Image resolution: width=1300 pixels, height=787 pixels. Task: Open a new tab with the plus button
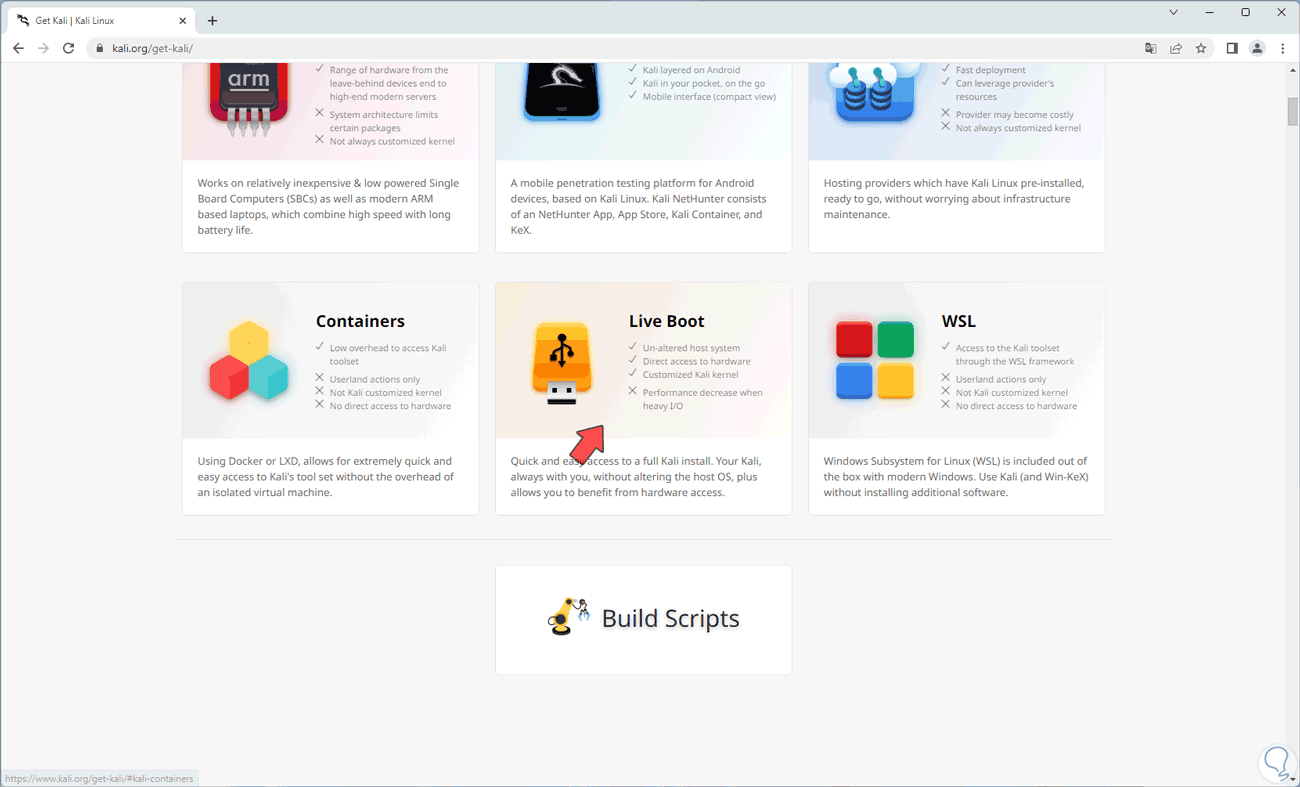tap(212, 20)
